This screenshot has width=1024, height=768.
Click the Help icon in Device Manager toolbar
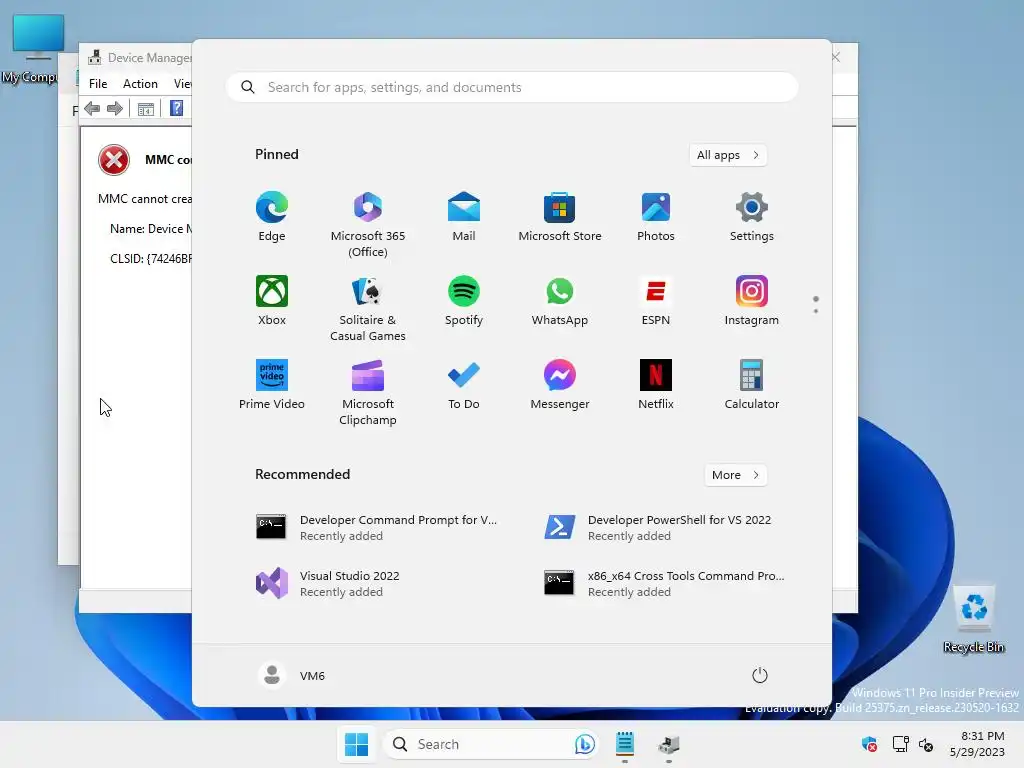[176, 108]
